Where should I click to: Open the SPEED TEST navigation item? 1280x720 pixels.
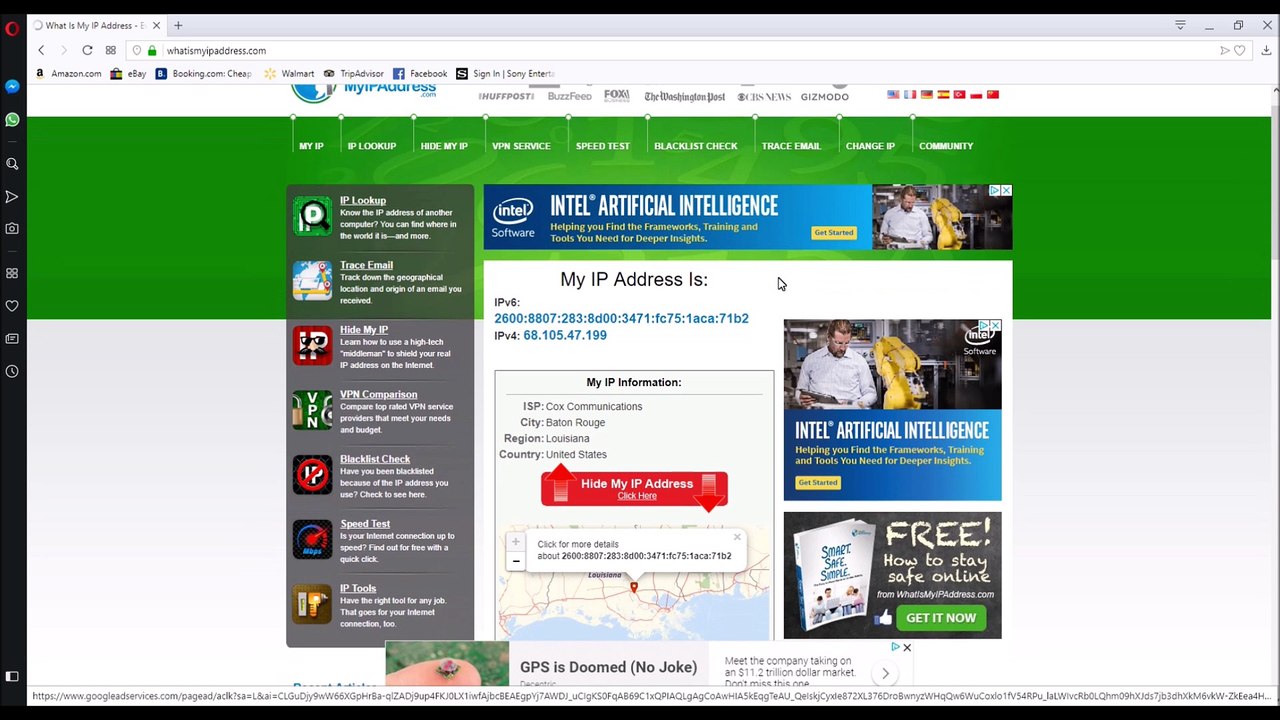tap(603, 146)
